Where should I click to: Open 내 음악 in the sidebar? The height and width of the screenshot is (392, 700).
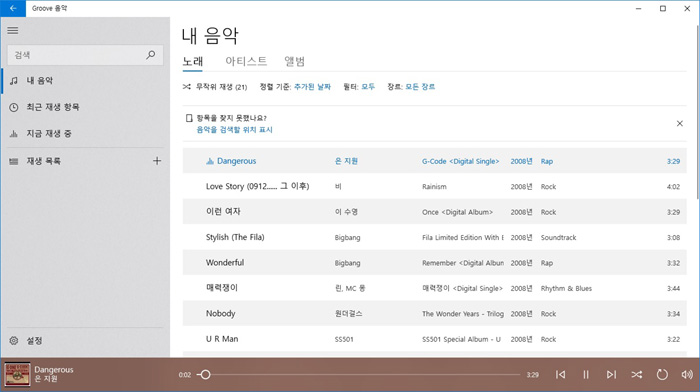coord(85,80)
